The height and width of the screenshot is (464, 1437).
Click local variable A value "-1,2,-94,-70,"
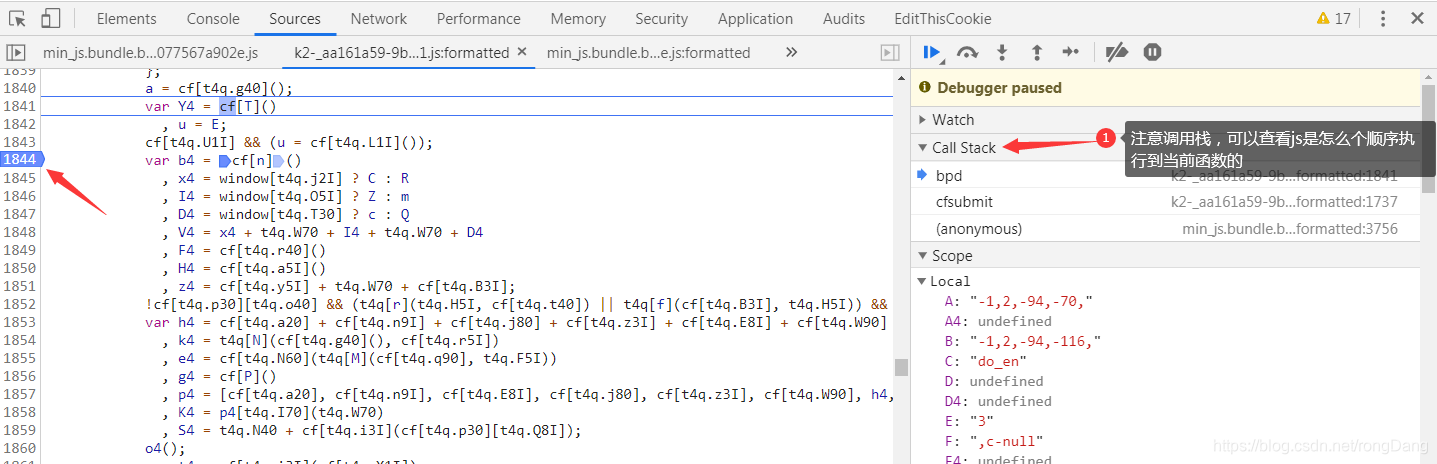point(1031,300)
